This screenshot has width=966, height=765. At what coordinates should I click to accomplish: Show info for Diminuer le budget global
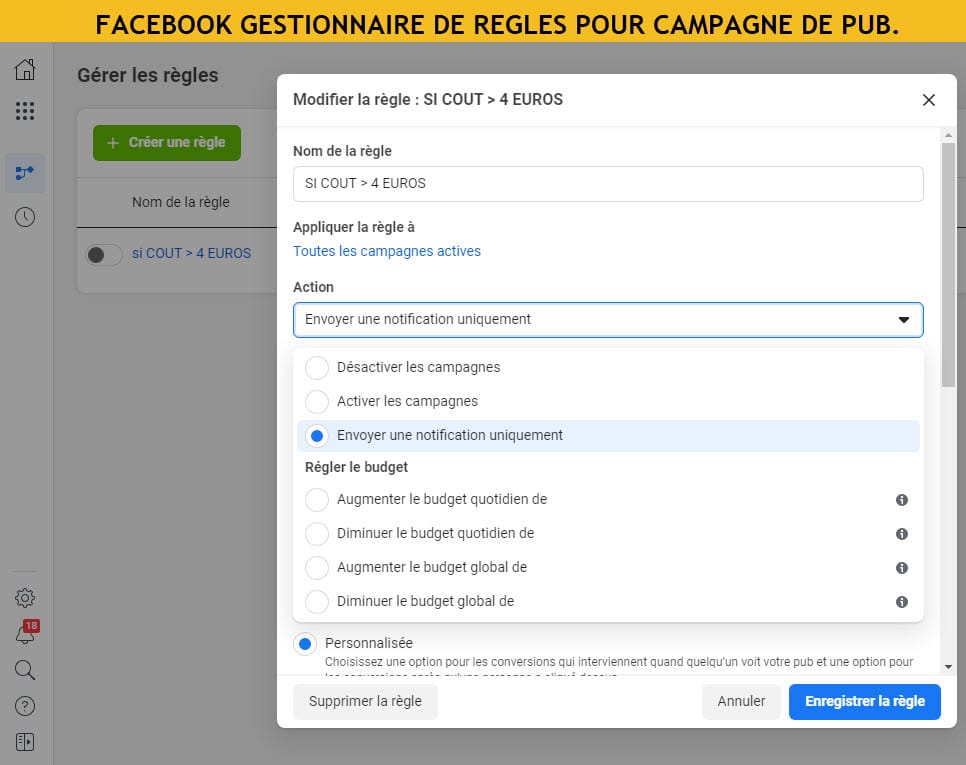coord(901,602)
